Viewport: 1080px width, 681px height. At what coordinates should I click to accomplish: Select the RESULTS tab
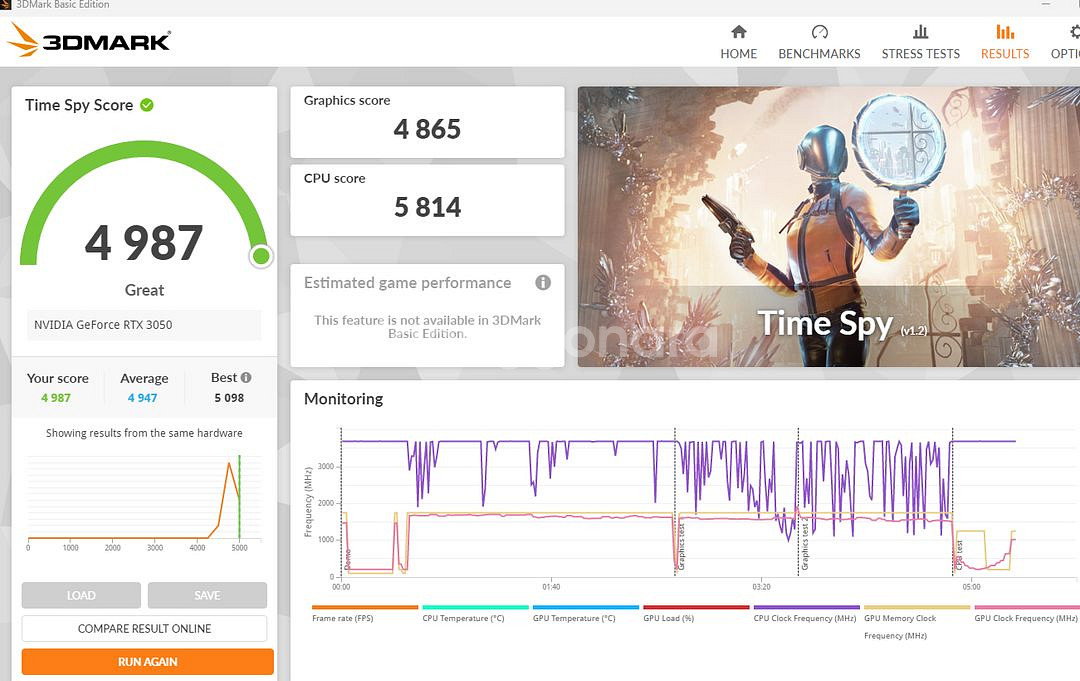1005,54
